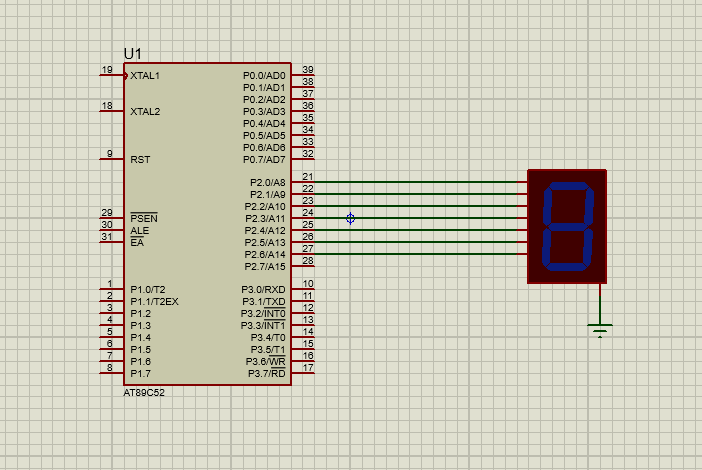Click the P2.7/A15 pin label

pos(265,267)
